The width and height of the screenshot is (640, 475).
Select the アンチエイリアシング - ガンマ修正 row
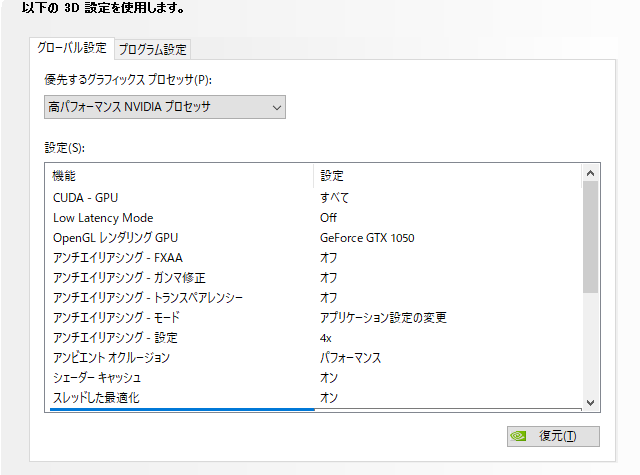click(316, 277)
